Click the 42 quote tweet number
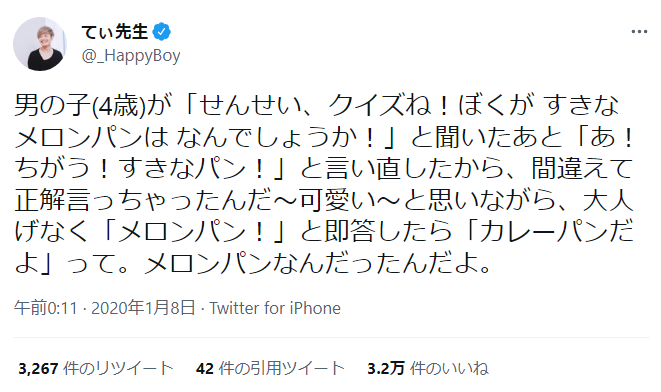 pyautogui.click(x=205, y=369)
